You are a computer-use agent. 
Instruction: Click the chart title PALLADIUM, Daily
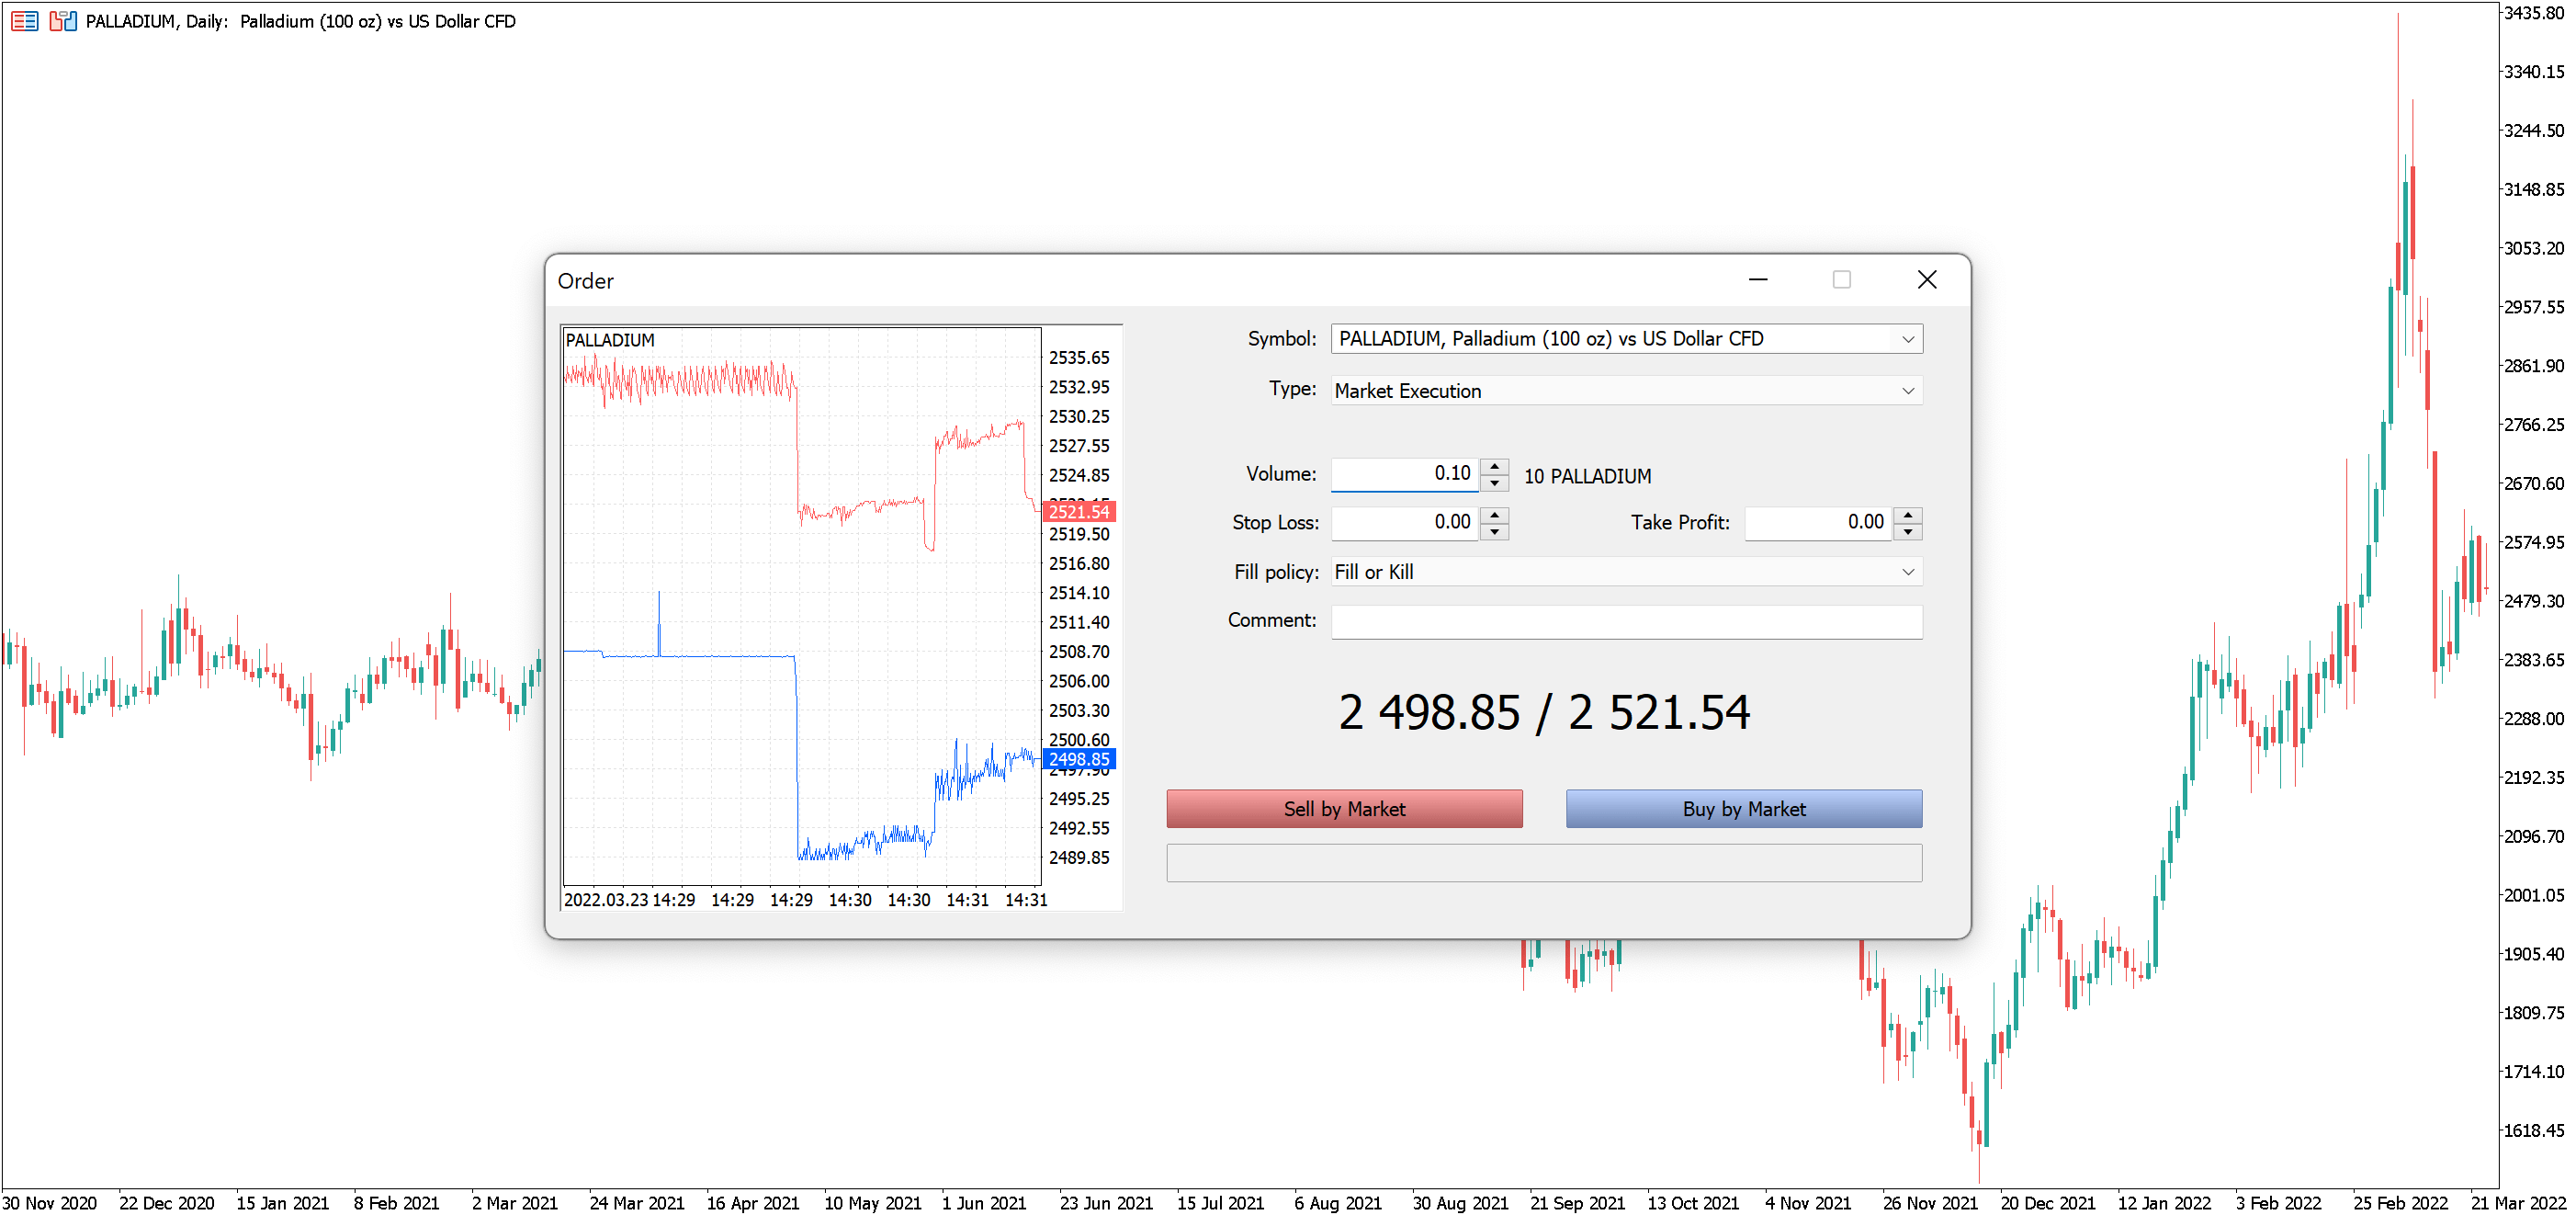(x=156, y=21)
